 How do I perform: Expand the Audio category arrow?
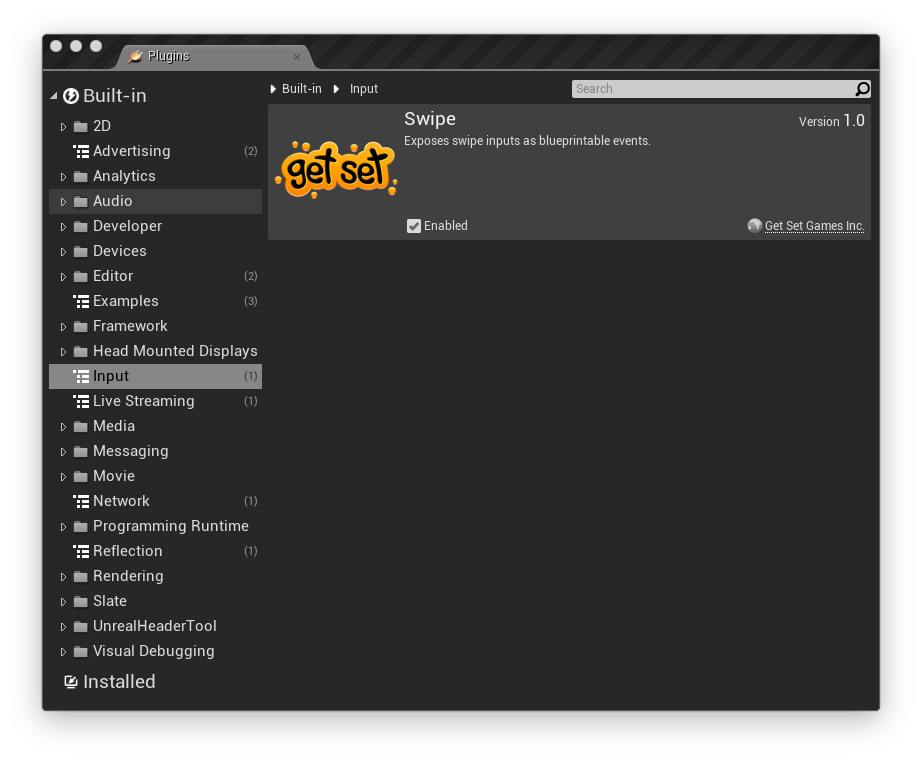tap(63, 202)
